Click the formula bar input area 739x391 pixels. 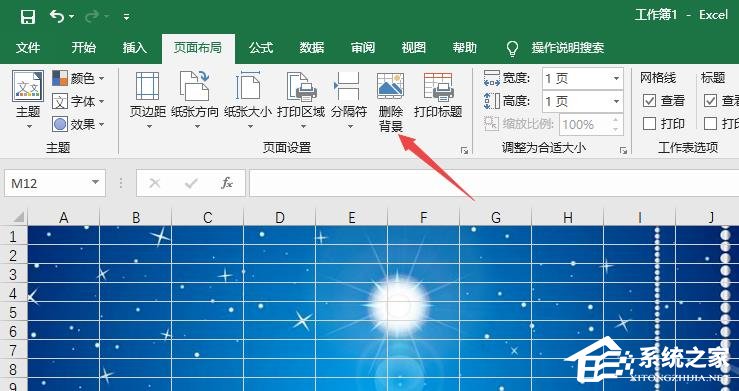(494, 183)
